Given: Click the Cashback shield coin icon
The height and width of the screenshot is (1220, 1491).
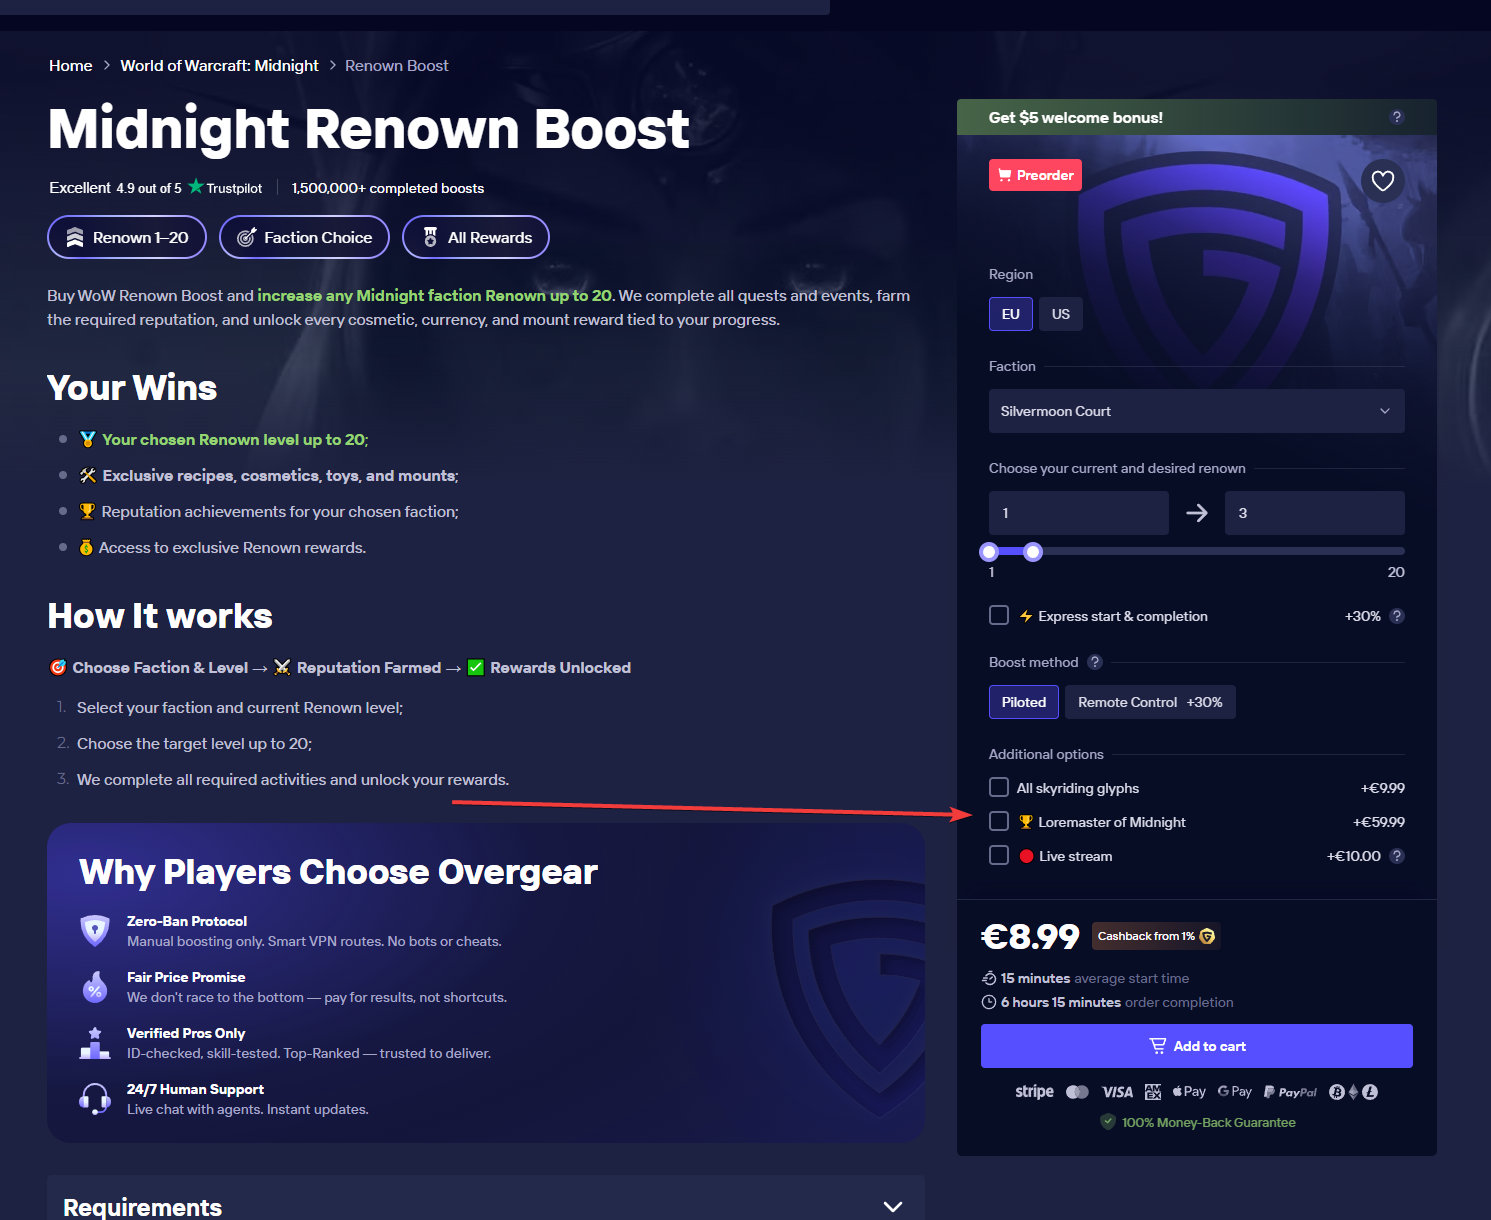Looking at the screenshot, I should pos(1207,936).
